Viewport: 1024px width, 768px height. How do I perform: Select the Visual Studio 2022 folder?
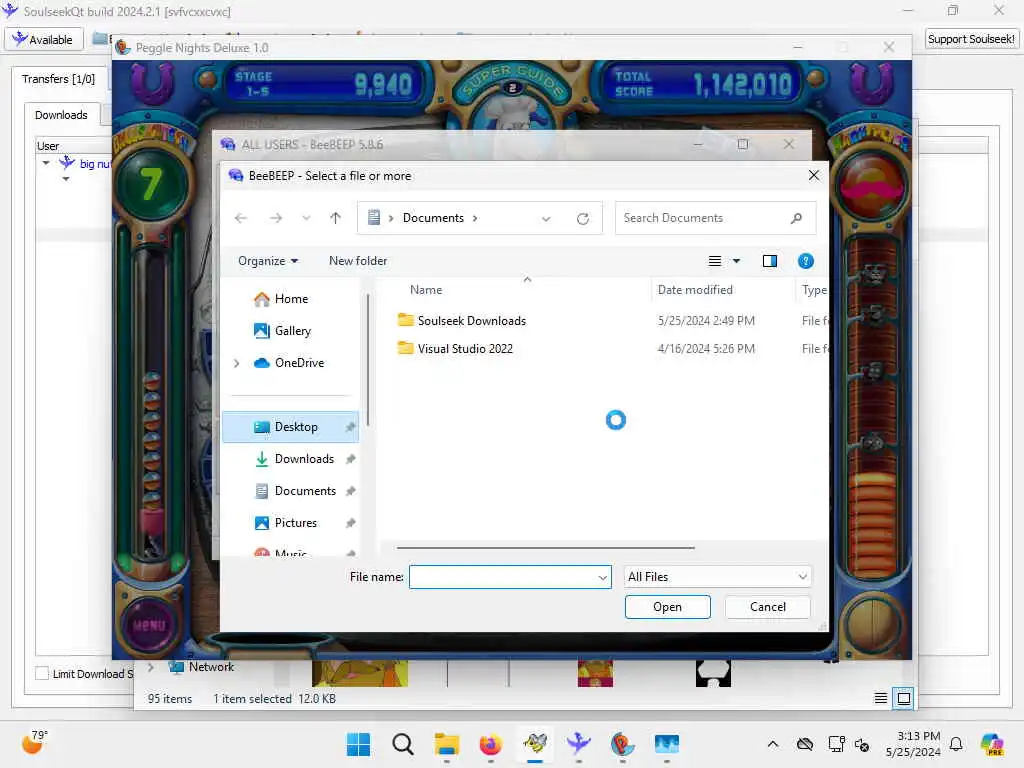tap(465, 349)
